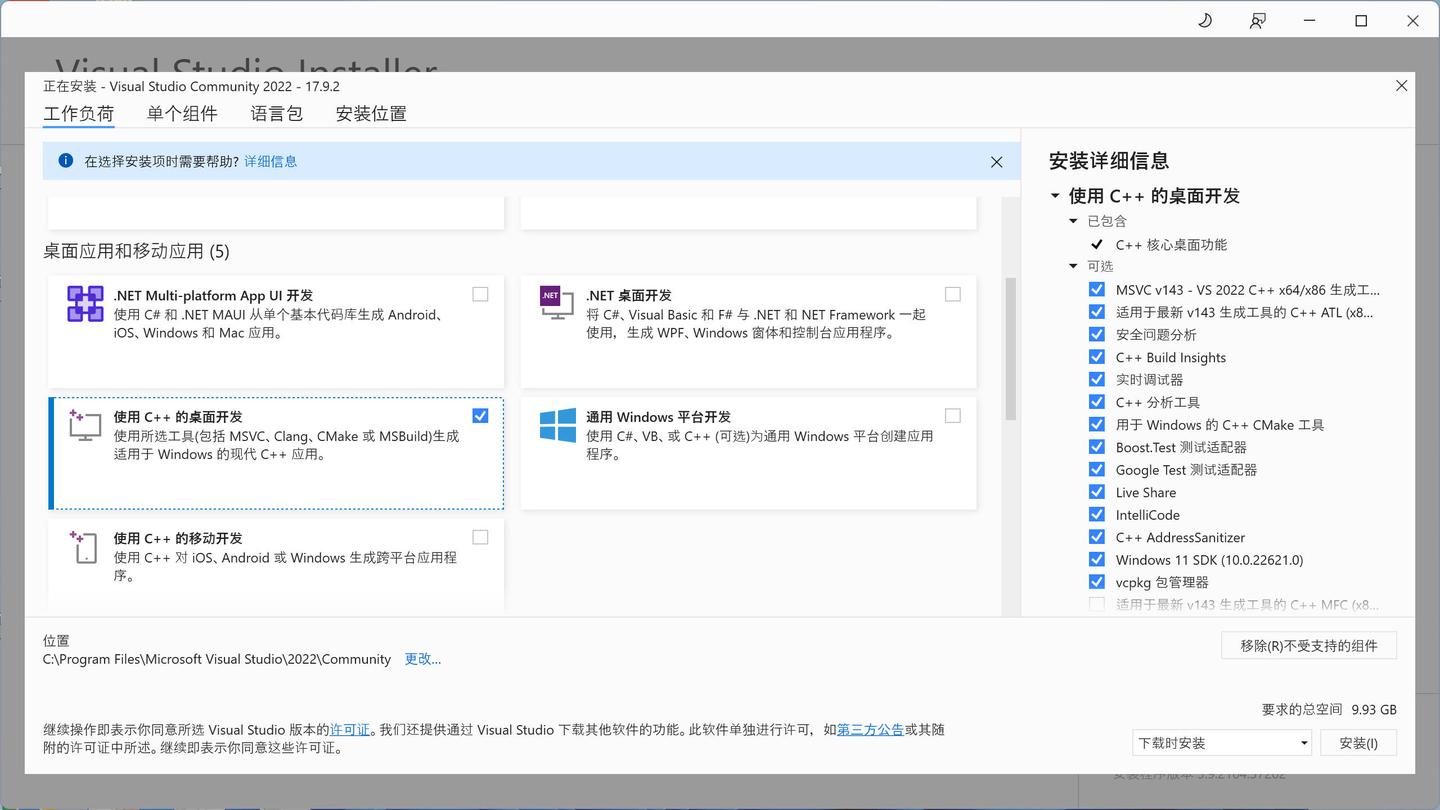
Task: Disable the vcpkg 包管理器 component
Action: 1097,582
